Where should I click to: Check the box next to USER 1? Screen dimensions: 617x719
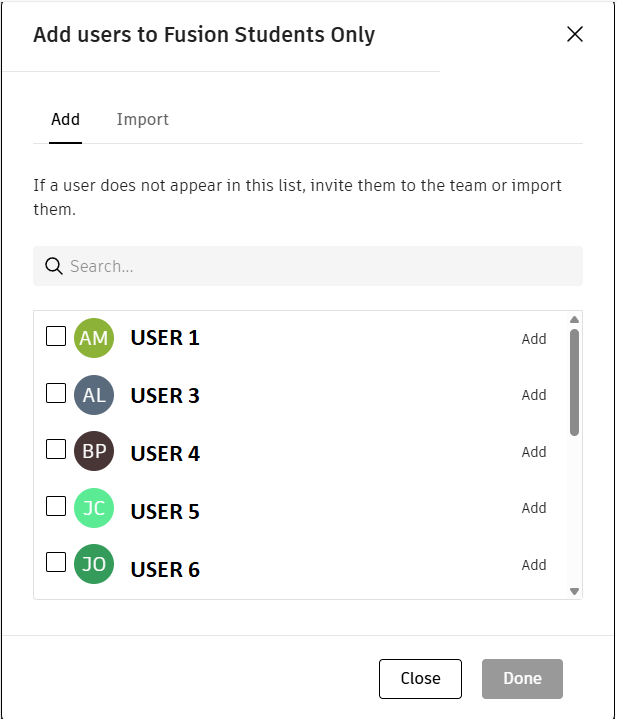[56, 336]
